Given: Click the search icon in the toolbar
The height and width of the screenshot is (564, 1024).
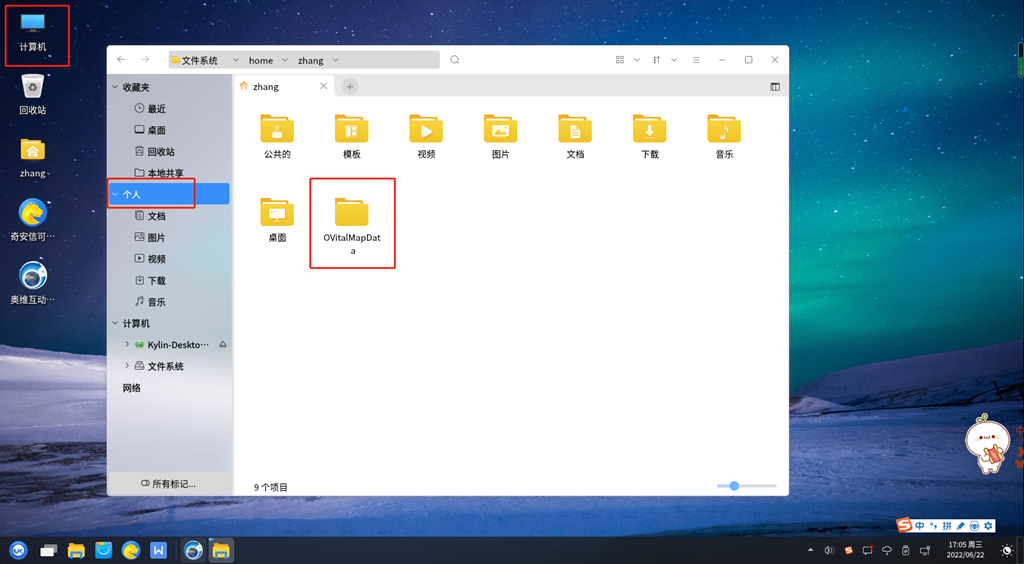Looking at the screenshot, I should point(455,60).
